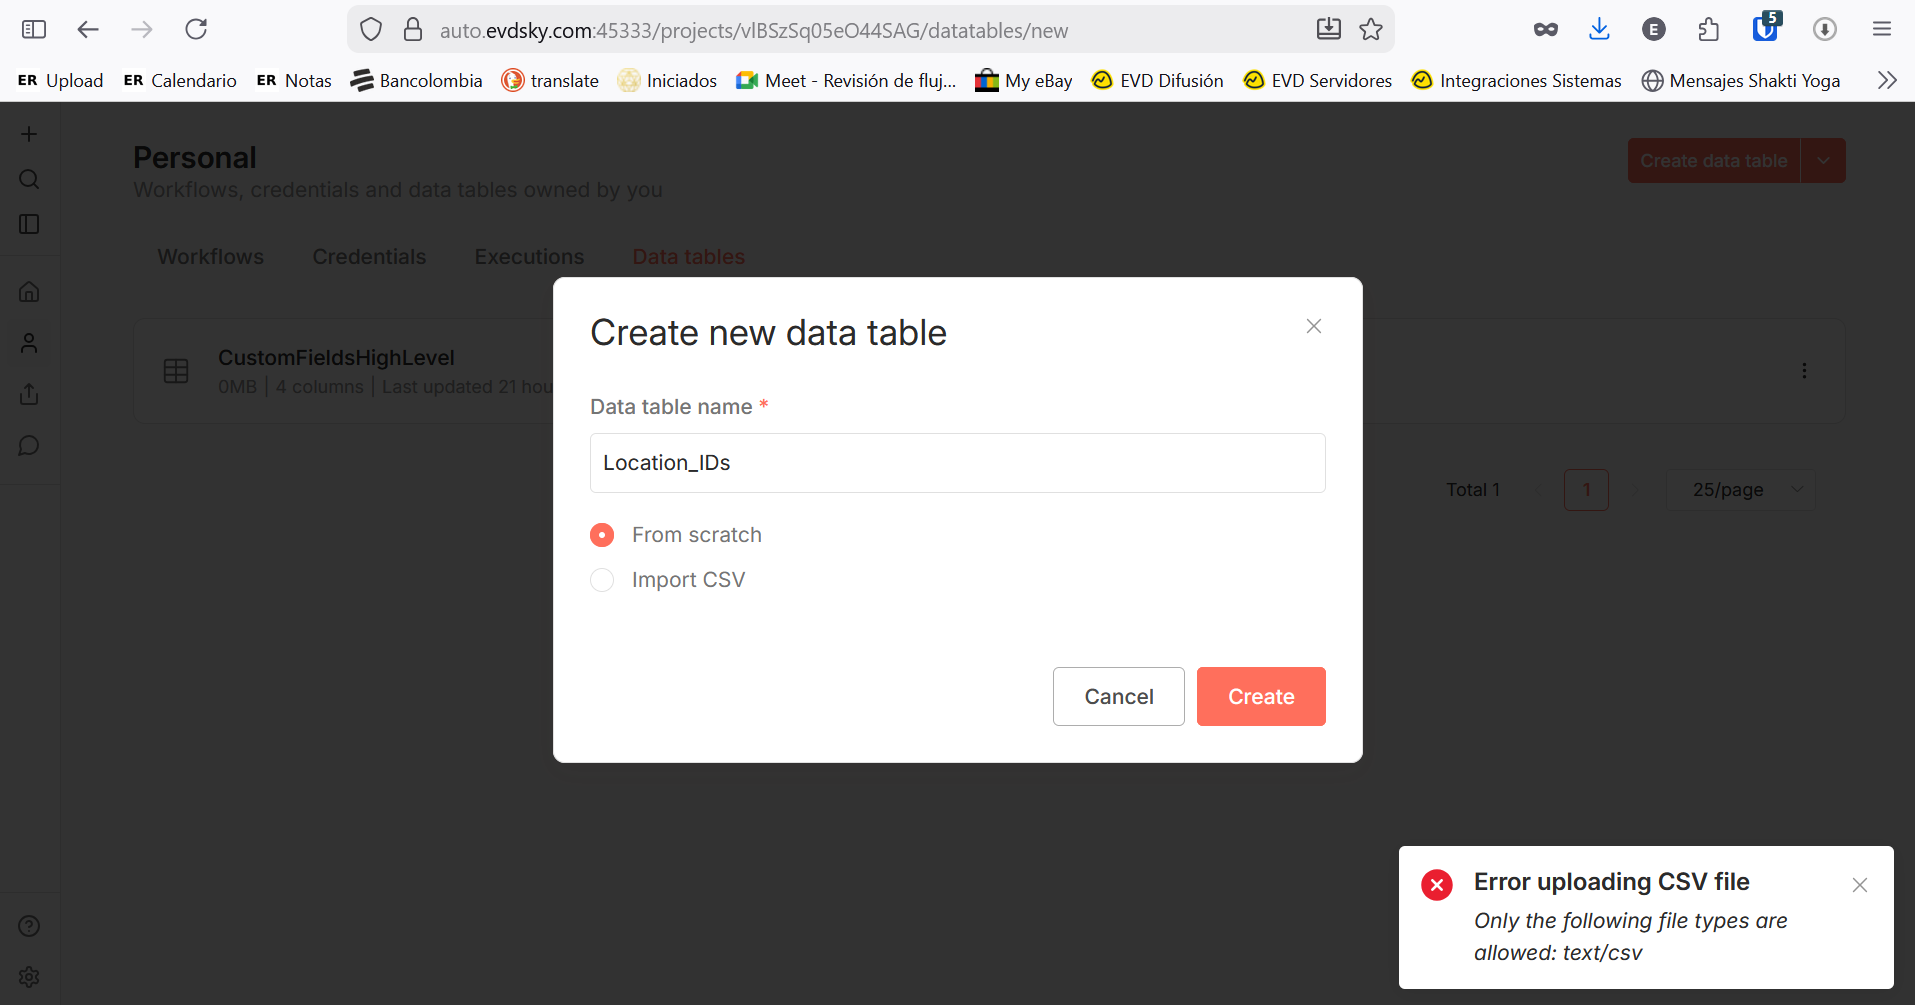
Task: Select the From scratch radio option
Action: point(602,535)
